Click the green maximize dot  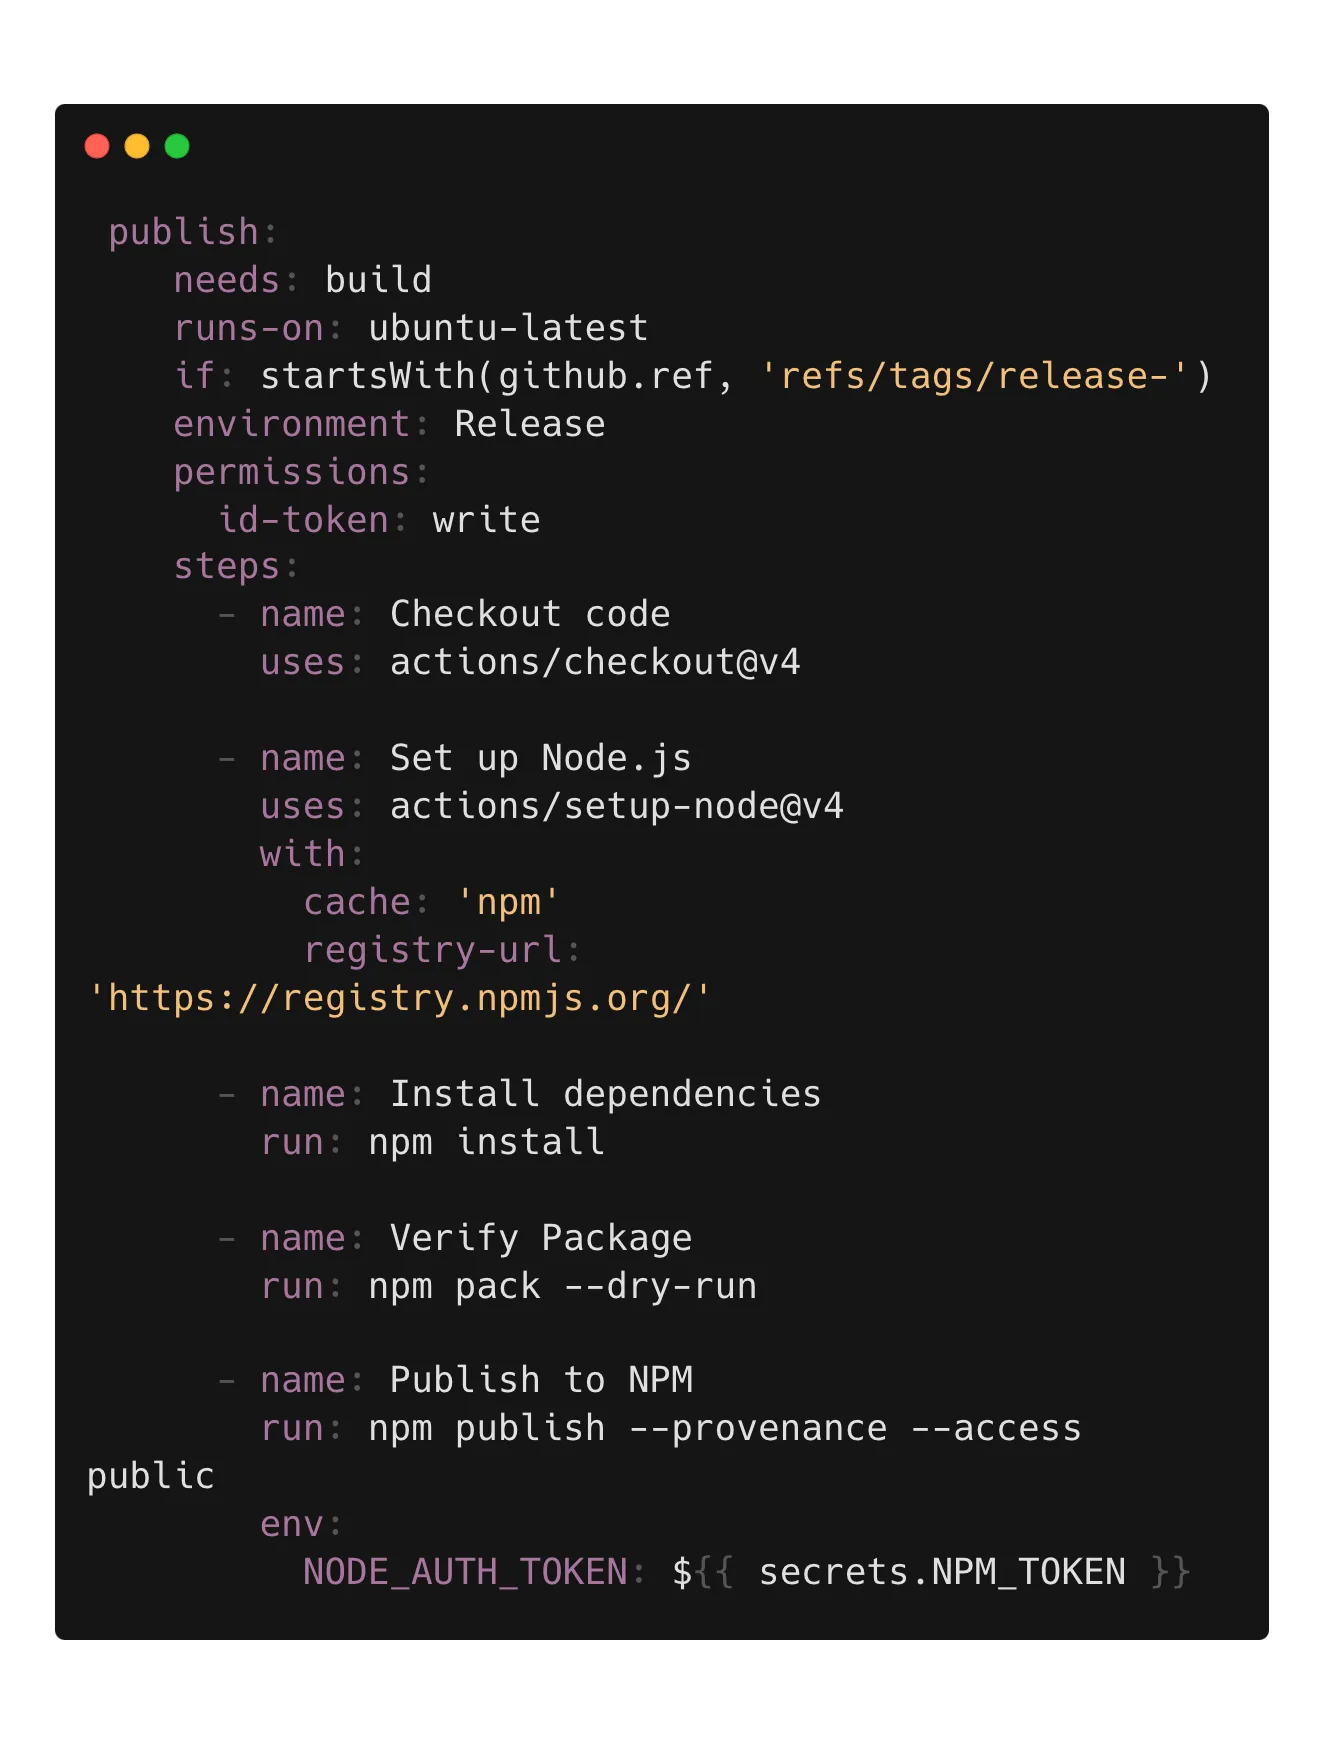tap(177, 146)
